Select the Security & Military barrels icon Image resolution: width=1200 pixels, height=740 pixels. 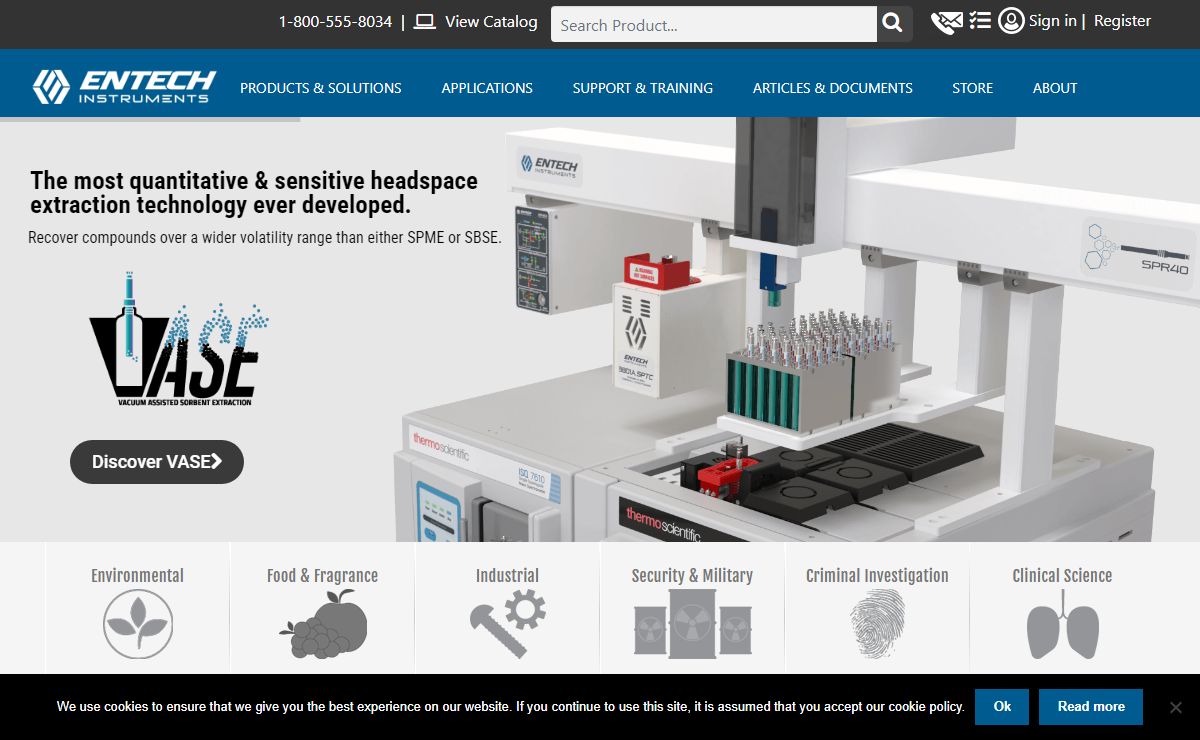point(693,624)
